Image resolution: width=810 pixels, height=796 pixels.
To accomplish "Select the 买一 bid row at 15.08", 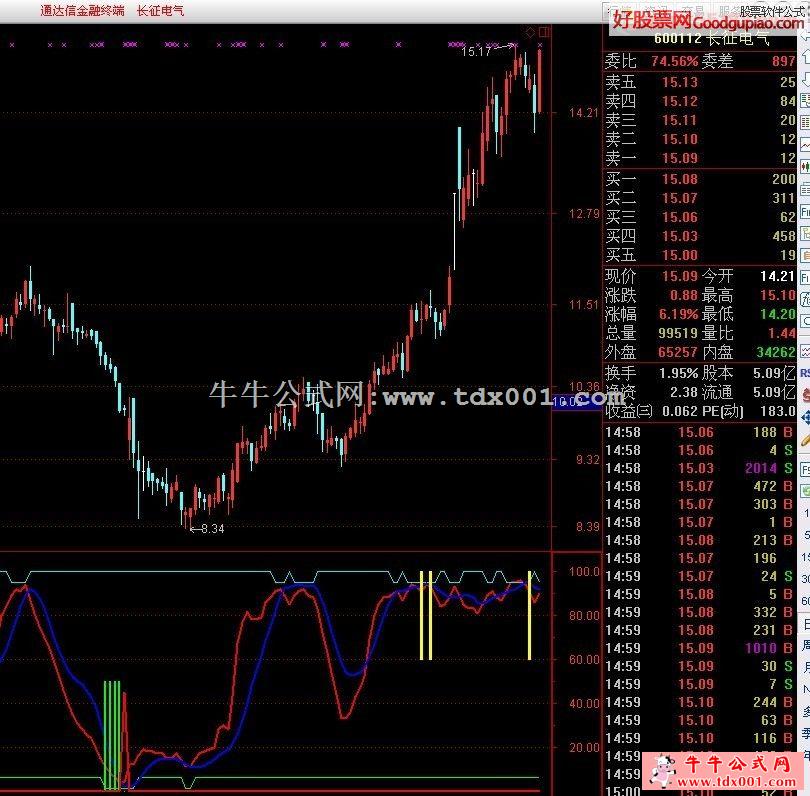I will pos(700,180).
